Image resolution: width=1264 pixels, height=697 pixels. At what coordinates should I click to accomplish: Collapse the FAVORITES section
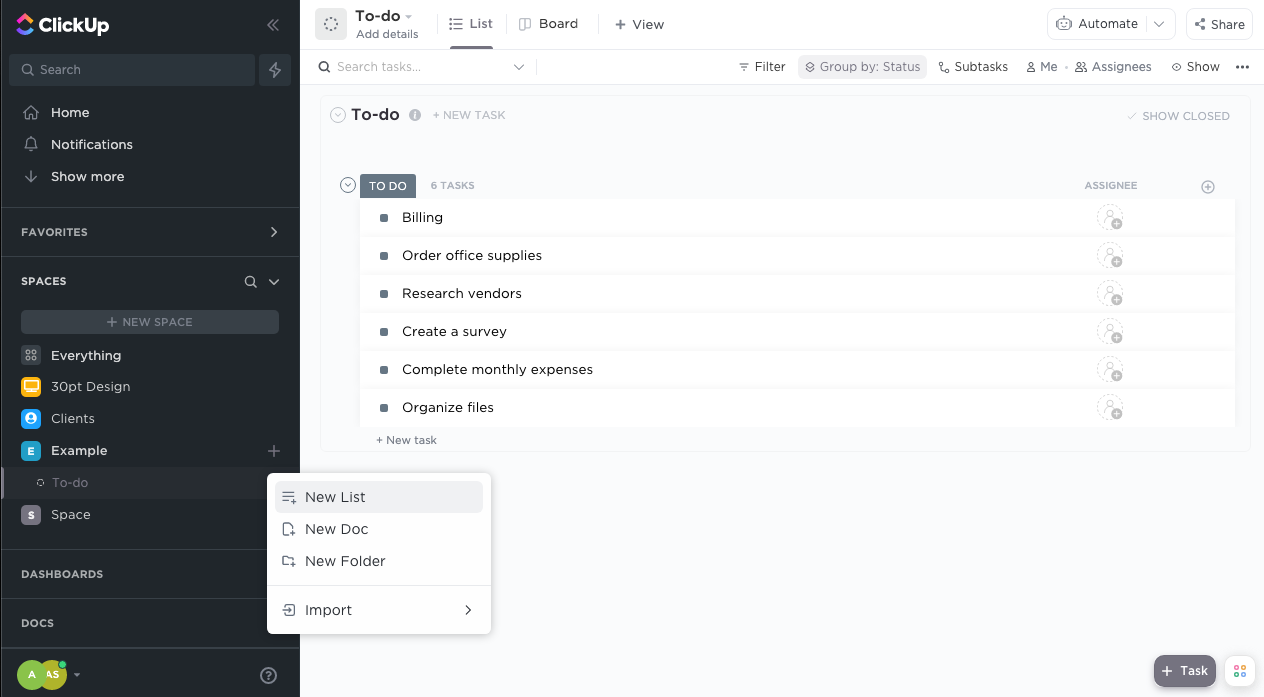coord(273,231)
